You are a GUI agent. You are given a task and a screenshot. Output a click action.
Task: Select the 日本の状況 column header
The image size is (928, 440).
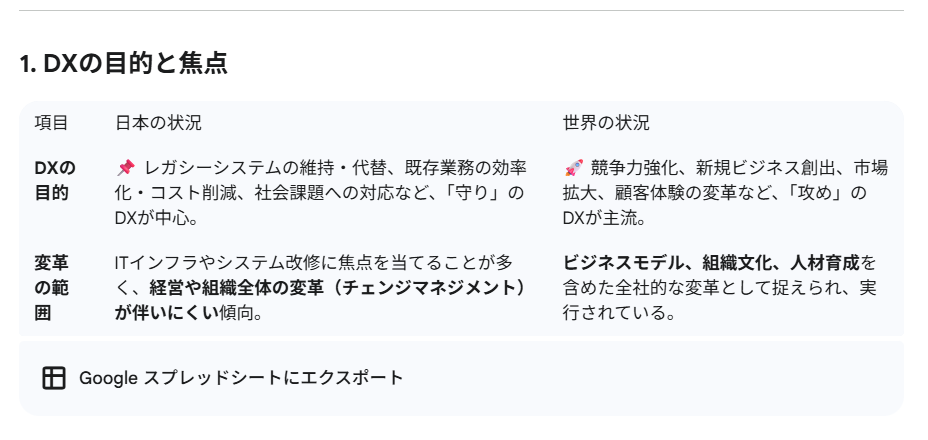(158, 123)
